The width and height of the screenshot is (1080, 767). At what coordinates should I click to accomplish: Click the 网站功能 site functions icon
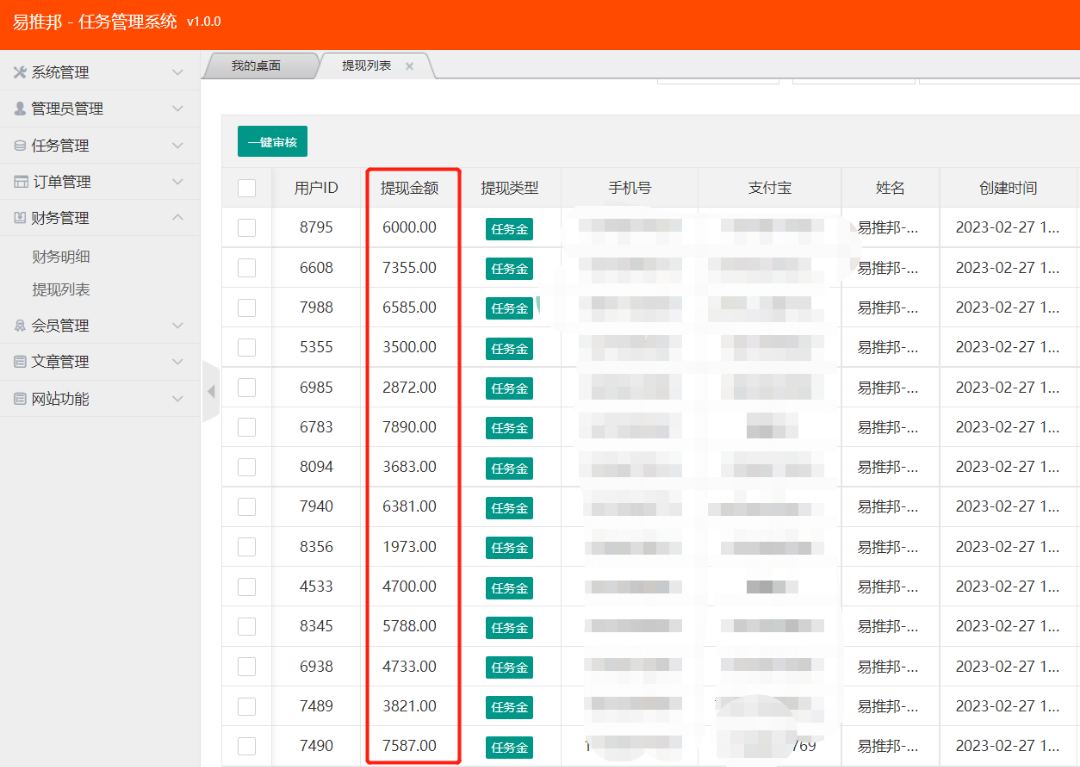(x=22, y=398)
